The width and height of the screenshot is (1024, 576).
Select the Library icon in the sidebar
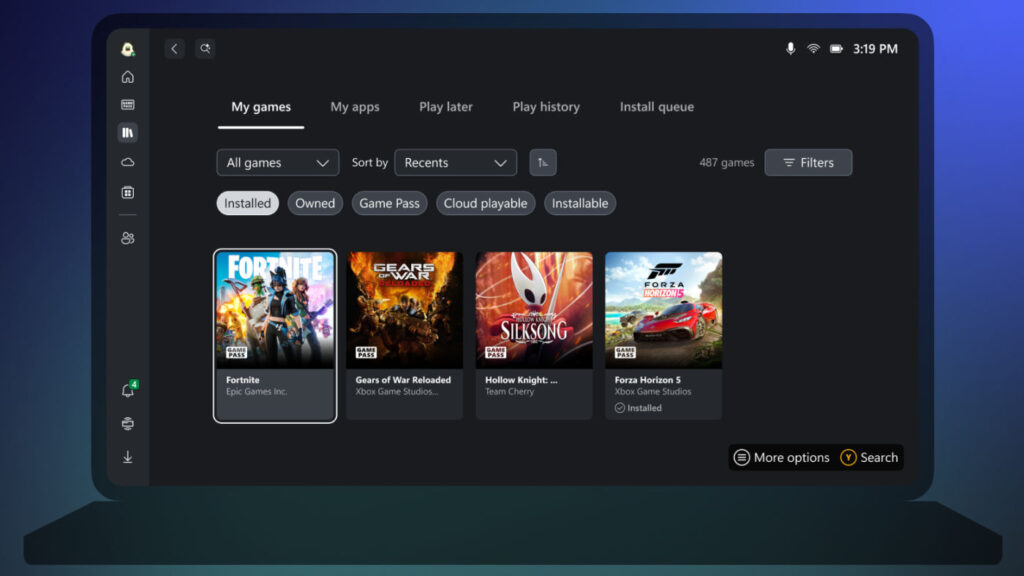tap(128, 131)
